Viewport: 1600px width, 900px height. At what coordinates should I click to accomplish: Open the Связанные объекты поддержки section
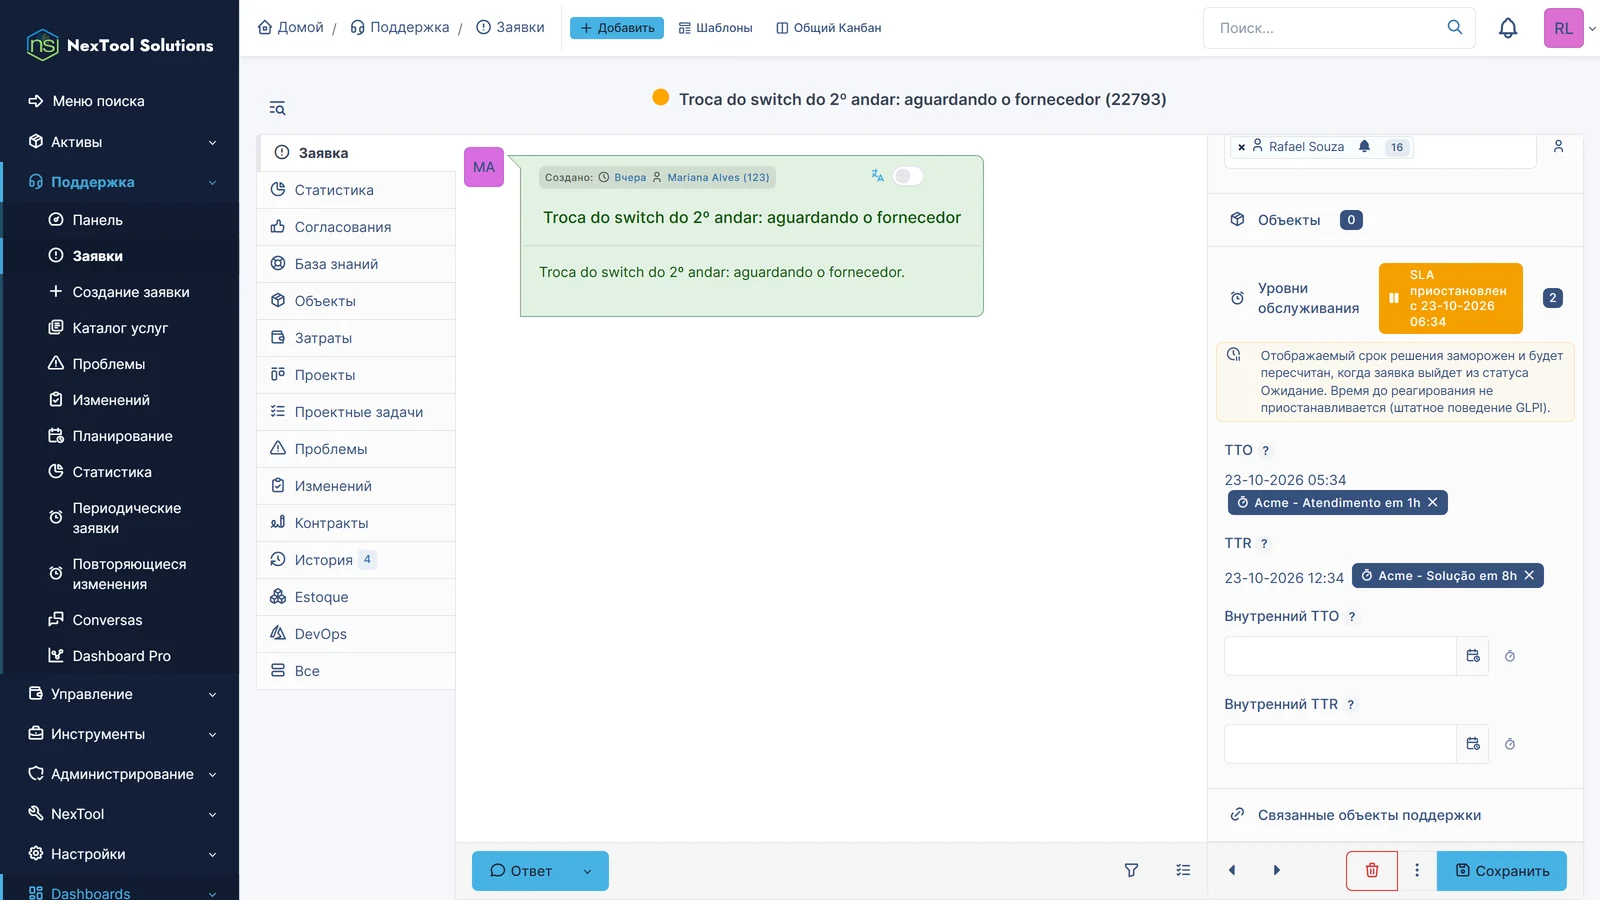(1395, 815)
